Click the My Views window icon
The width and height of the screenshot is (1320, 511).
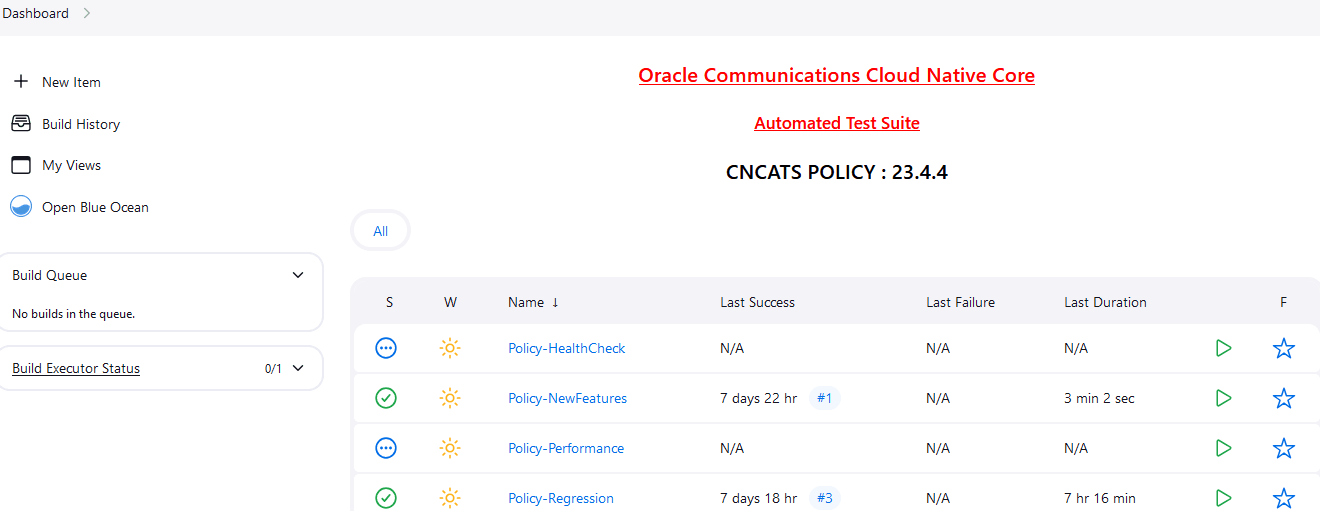pos(21,165)
